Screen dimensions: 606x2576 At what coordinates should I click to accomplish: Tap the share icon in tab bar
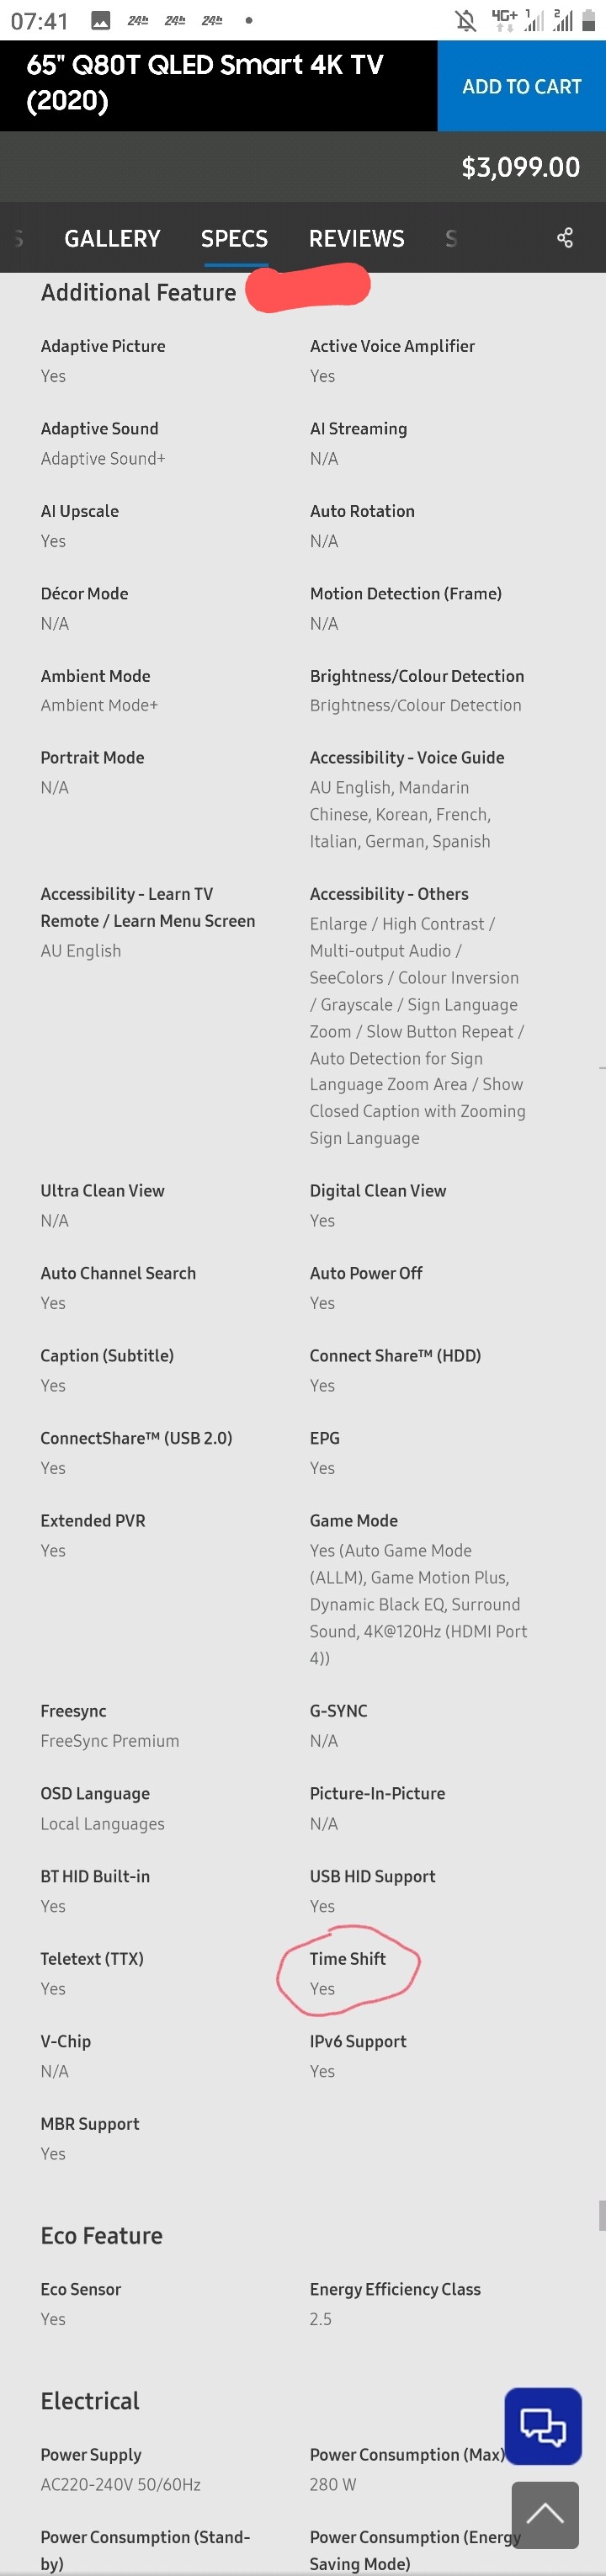click(x=565, y=238)
